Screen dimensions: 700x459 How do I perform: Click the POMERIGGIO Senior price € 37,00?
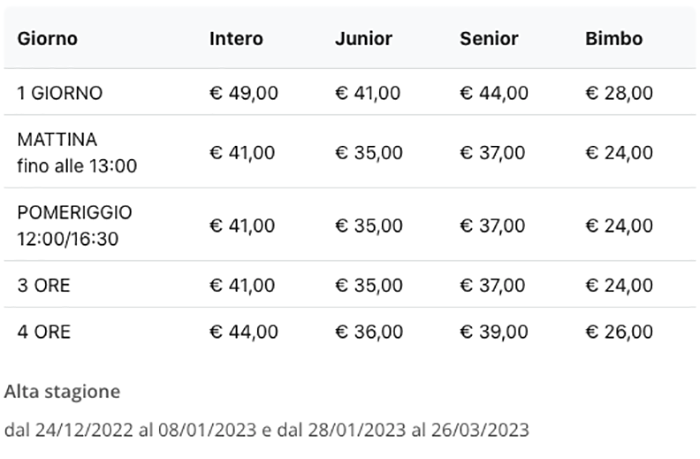492,226
